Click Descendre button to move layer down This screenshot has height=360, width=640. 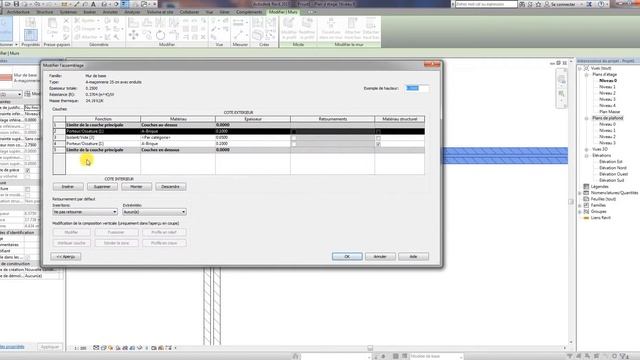click(171, 187)
